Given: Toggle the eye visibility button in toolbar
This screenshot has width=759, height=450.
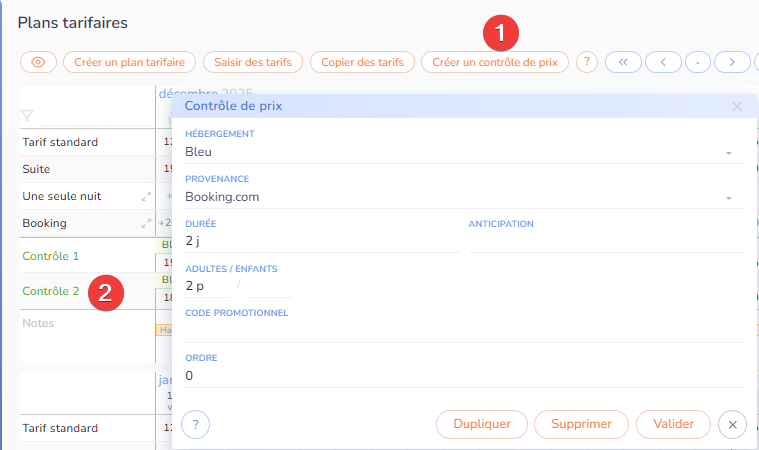Looking at the screenshot, I should (38, 62).
